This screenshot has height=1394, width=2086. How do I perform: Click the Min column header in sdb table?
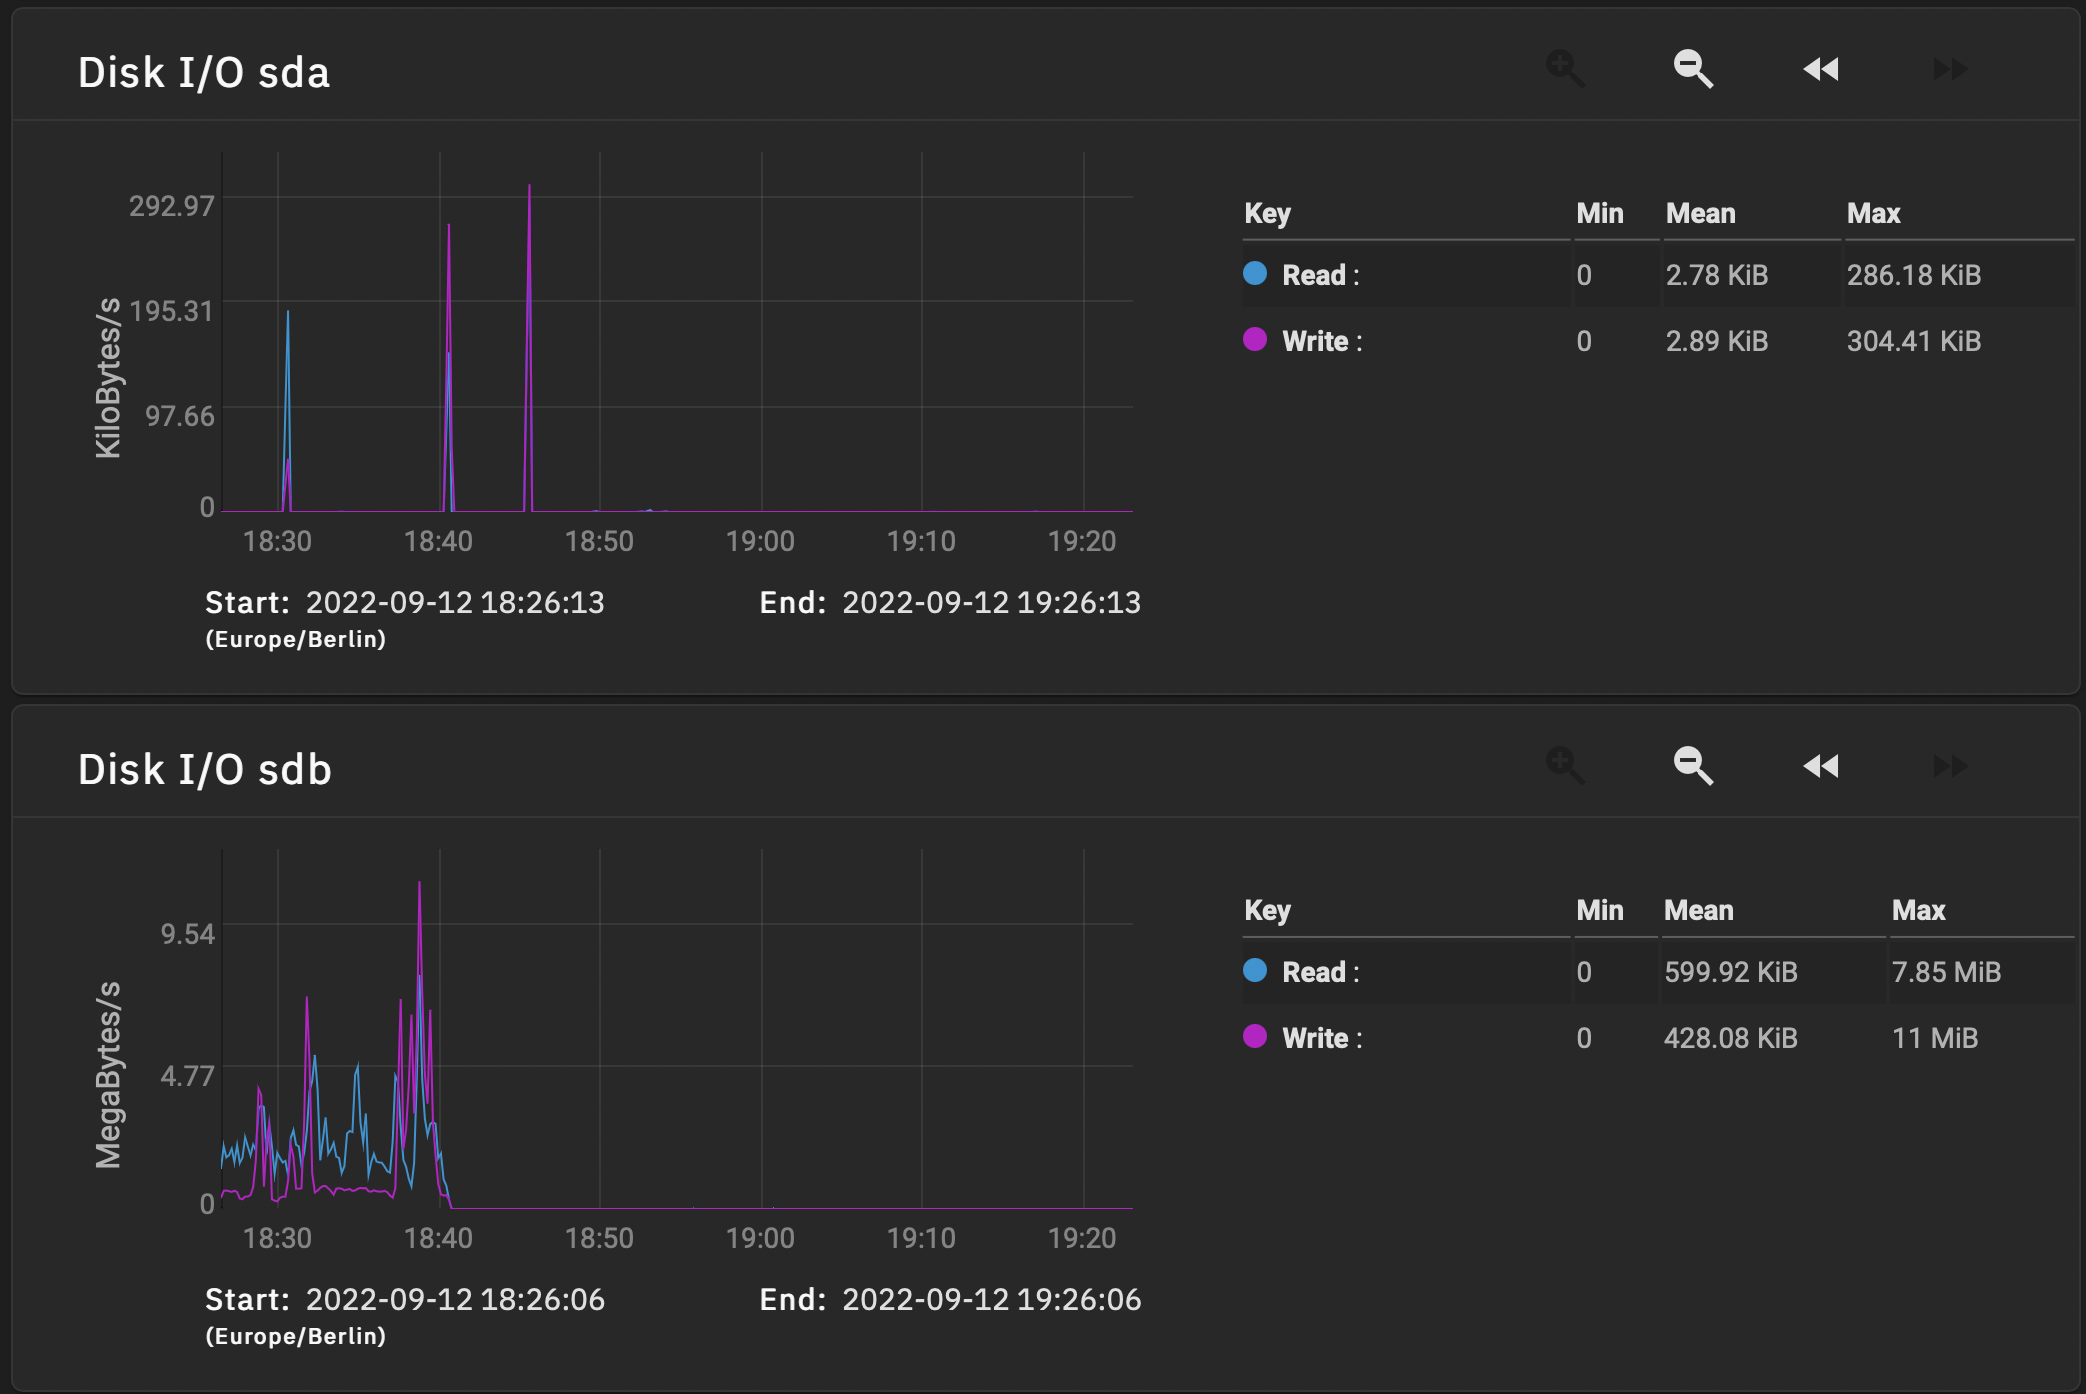[x=1599, y=910]
